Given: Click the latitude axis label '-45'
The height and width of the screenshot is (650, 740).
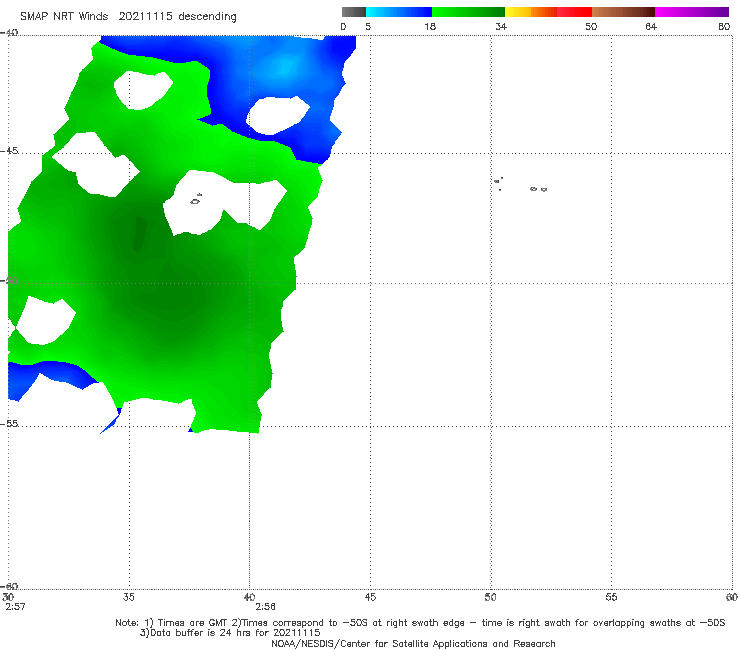Looking at the screenshot, I should pyautogui.click(x=9, y=151).
